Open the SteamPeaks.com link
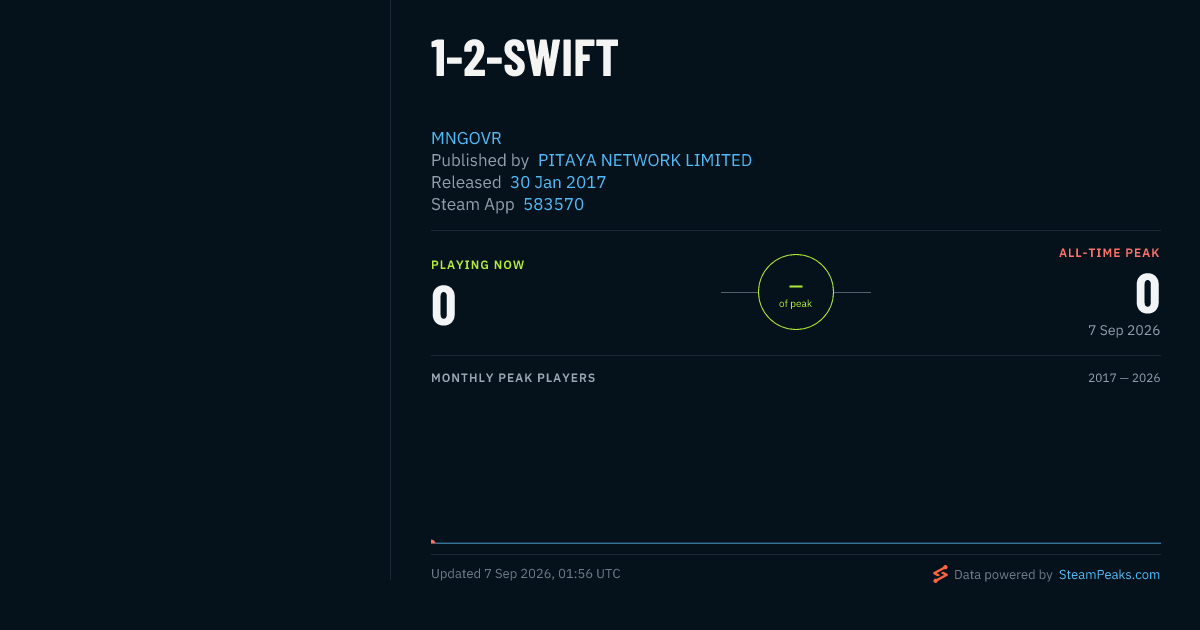Image resolution: width=1200 pixels, height=630 pixels. 1109,575
